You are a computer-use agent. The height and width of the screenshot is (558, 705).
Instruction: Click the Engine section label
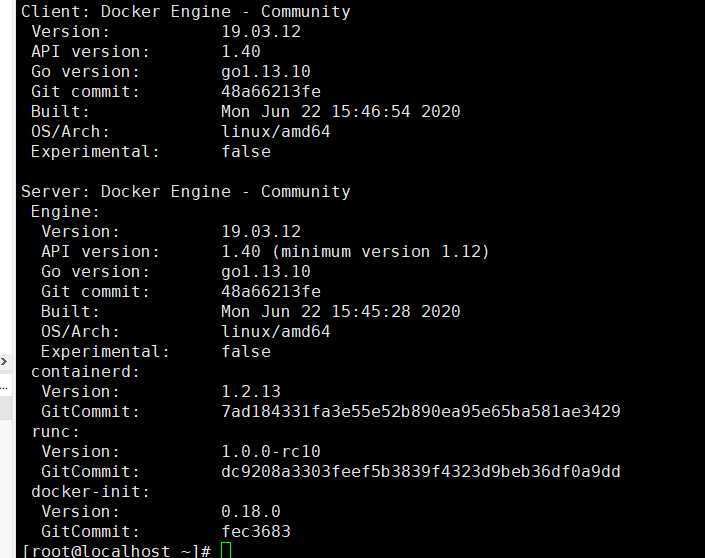pos(65,212)
